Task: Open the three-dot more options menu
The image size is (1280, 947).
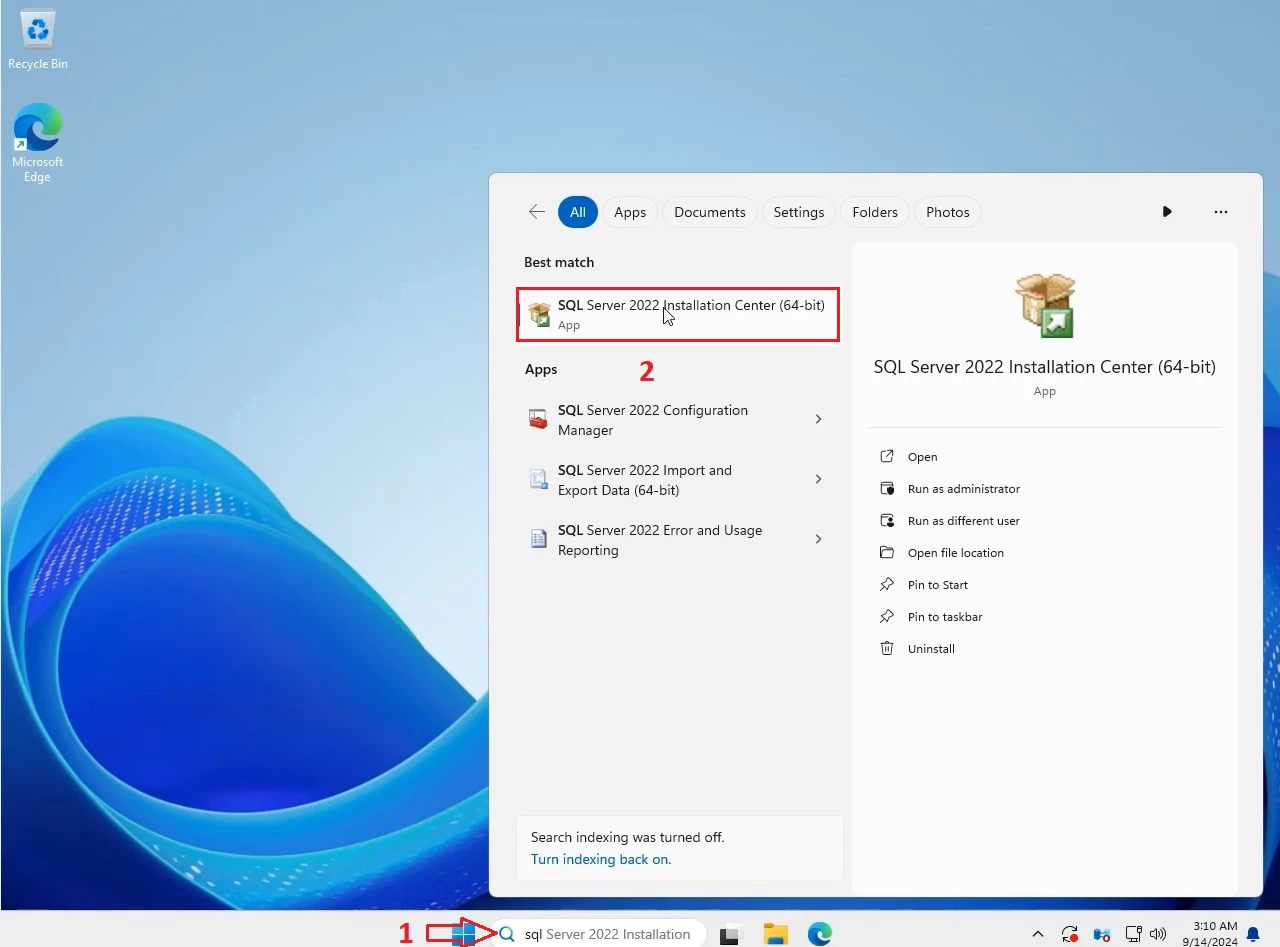Action: [x=1220, y=212]
